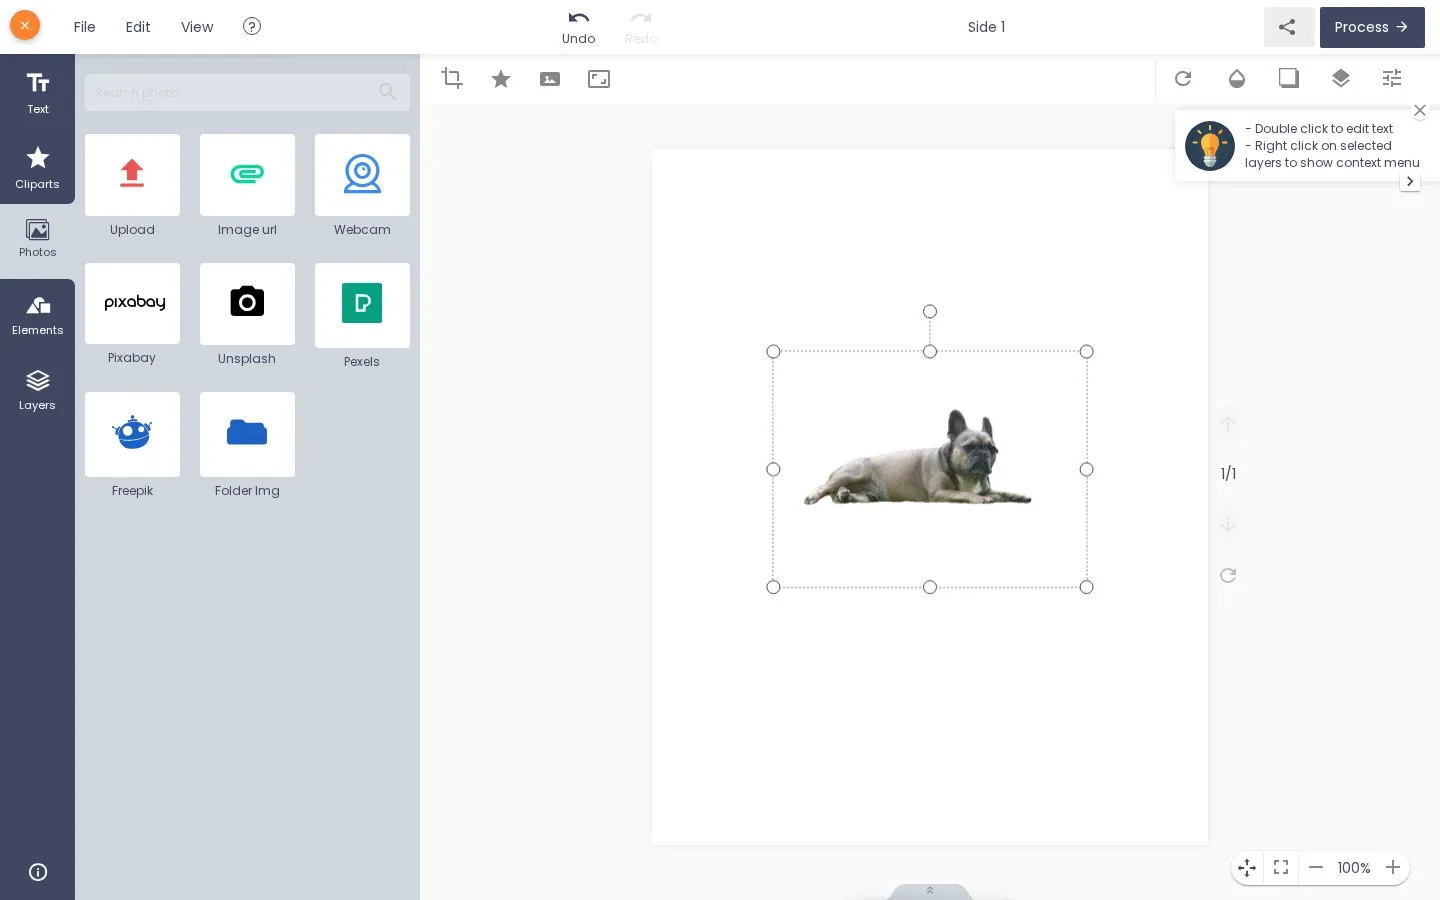Open the View menu
The width and height of the screenshot is (1440, 900).
(x=197, y=27)
